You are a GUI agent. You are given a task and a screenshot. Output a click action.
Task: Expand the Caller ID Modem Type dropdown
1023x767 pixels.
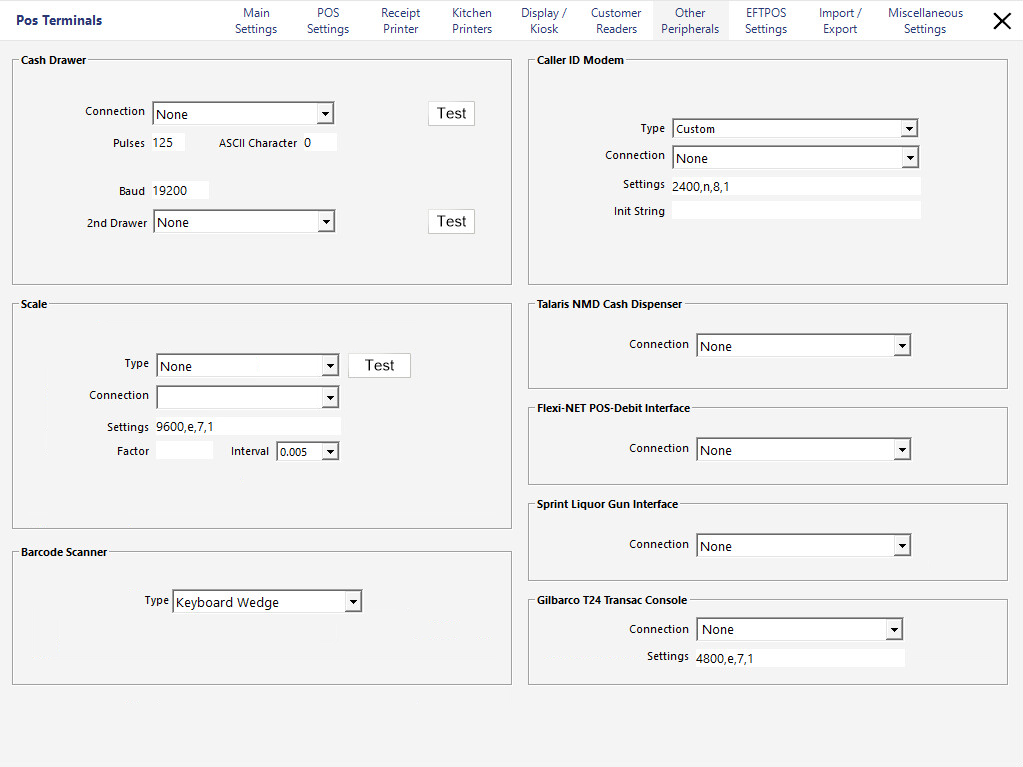909,128
